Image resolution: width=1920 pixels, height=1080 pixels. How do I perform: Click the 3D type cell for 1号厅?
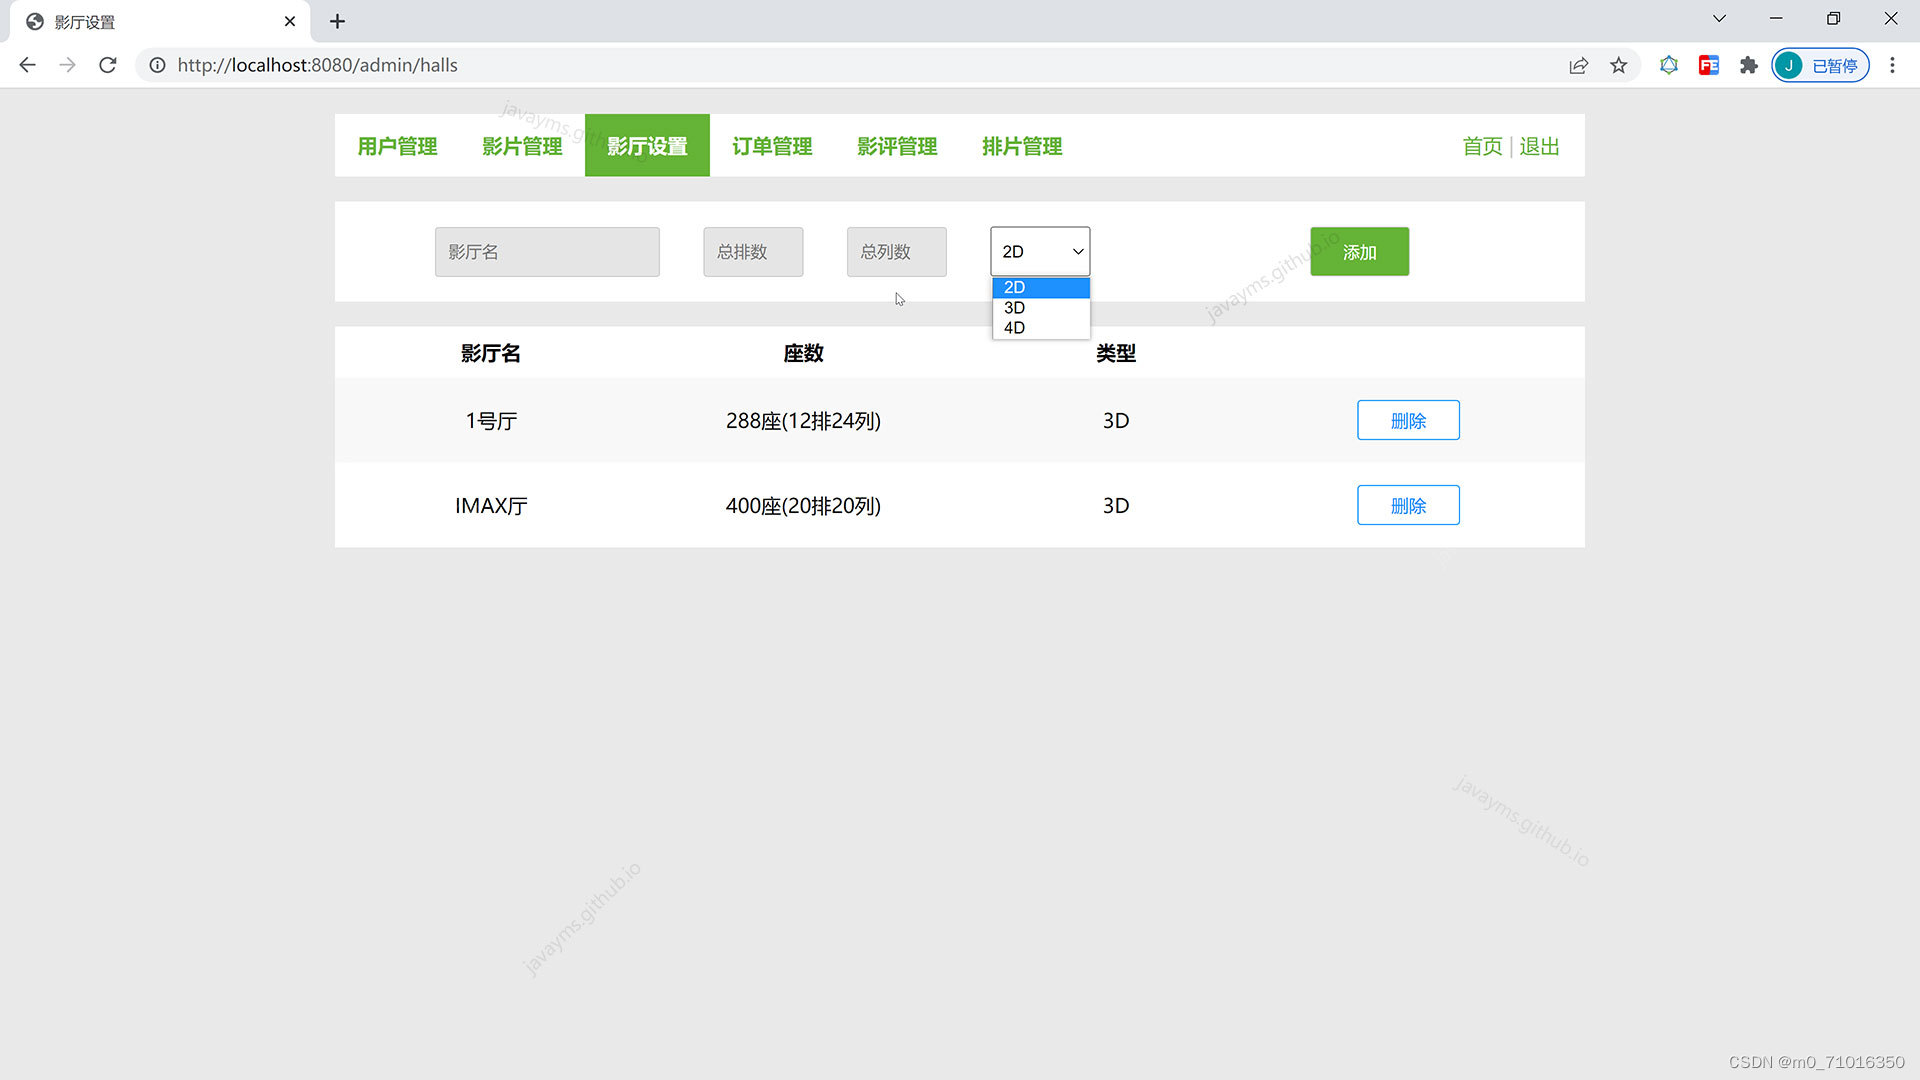coord(1116,421)
